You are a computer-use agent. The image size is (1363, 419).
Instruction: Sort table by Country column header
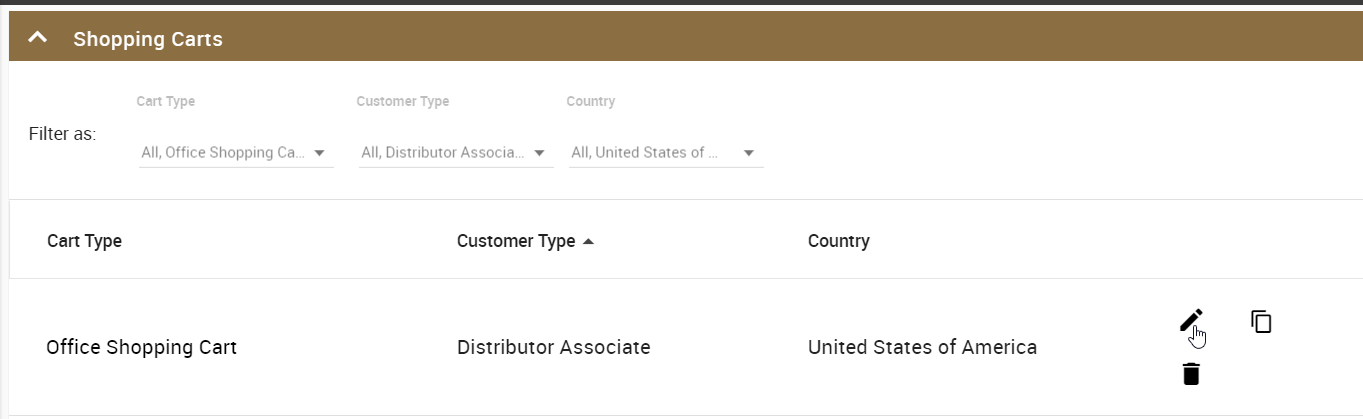(838, 241)
